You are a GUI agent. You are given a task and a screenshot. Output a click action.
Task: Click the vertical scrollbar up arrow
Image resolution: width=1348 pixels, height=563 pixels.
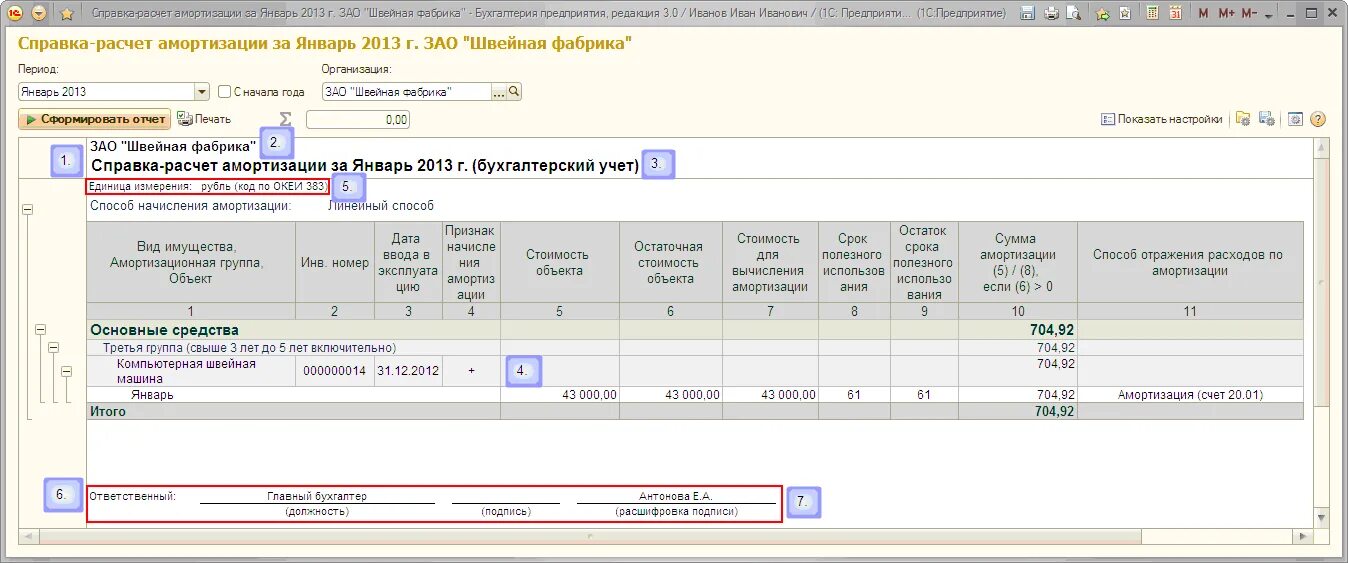pyautogui.click(x=1322, y=148)
